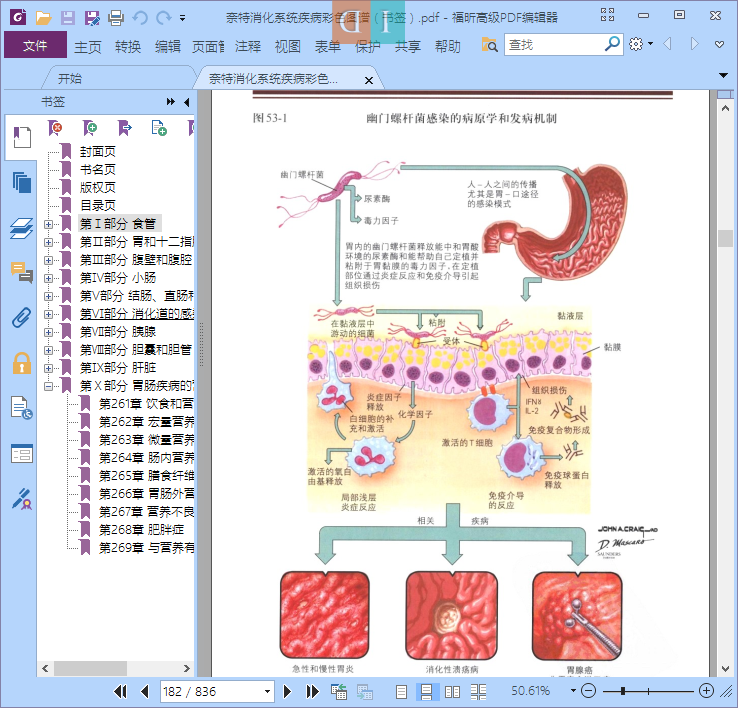The width and height of the screenshot is (738, 708).
Task: Select the 封面页 bookmark
Action: 97,152
